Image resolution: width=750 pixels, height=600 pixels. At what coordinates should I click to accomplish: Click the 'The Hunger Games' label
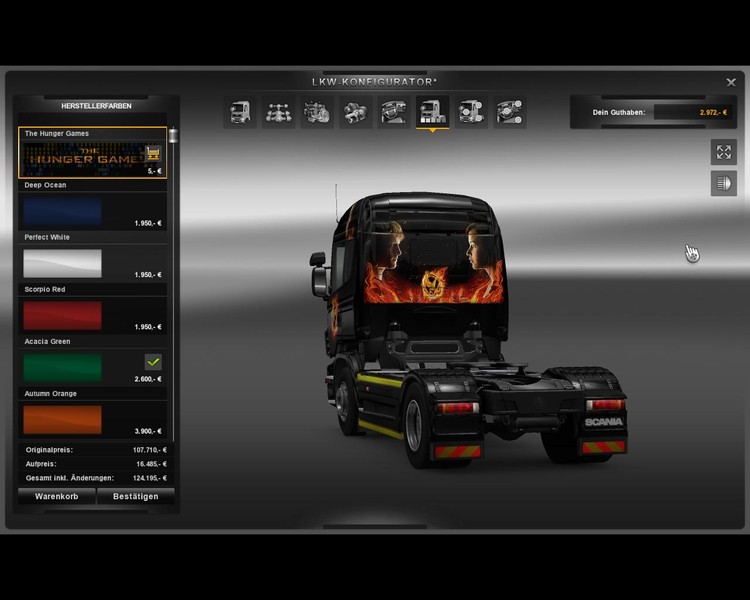56,133
